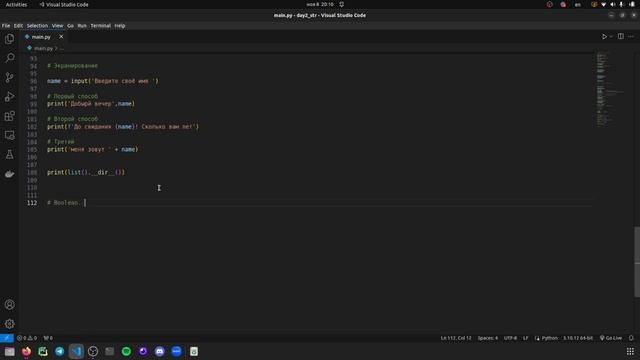Image resolution: width=640 pixels, height=360 pixels.
Task: Click the forwarded ports status item
Action: (x=48, y=338)
